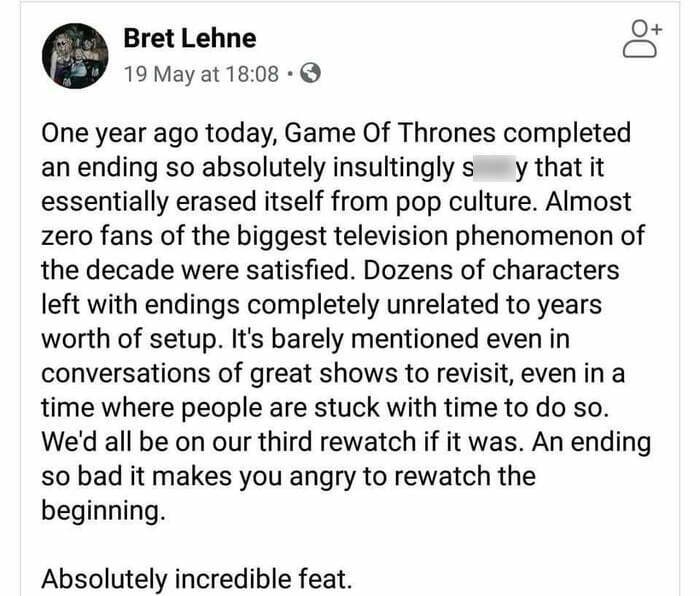Open Bret Lehne's profile picture
This screenshot has height=596, width=700.
pyautogui.click(x=75, y=55)
